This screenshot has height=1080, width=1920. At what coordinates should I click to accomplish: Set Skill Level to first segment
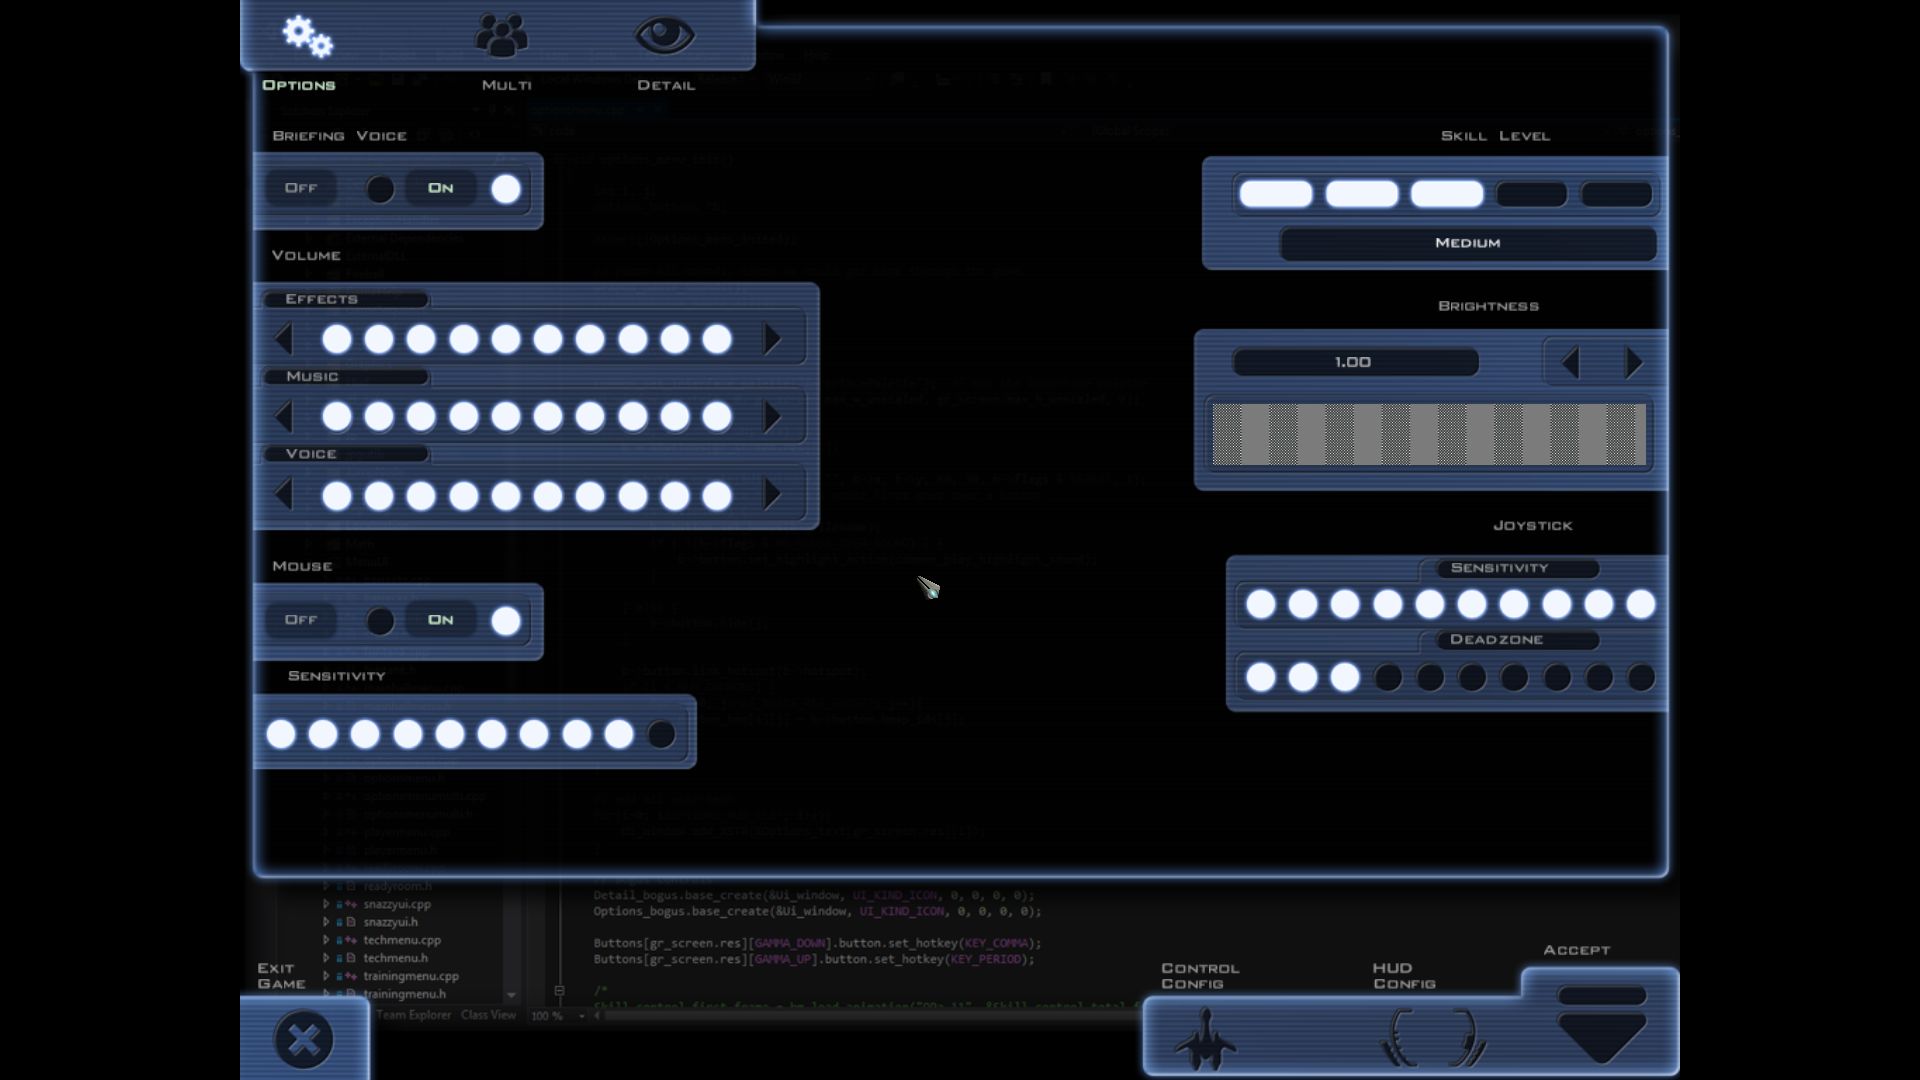(x=1276, y=194)
